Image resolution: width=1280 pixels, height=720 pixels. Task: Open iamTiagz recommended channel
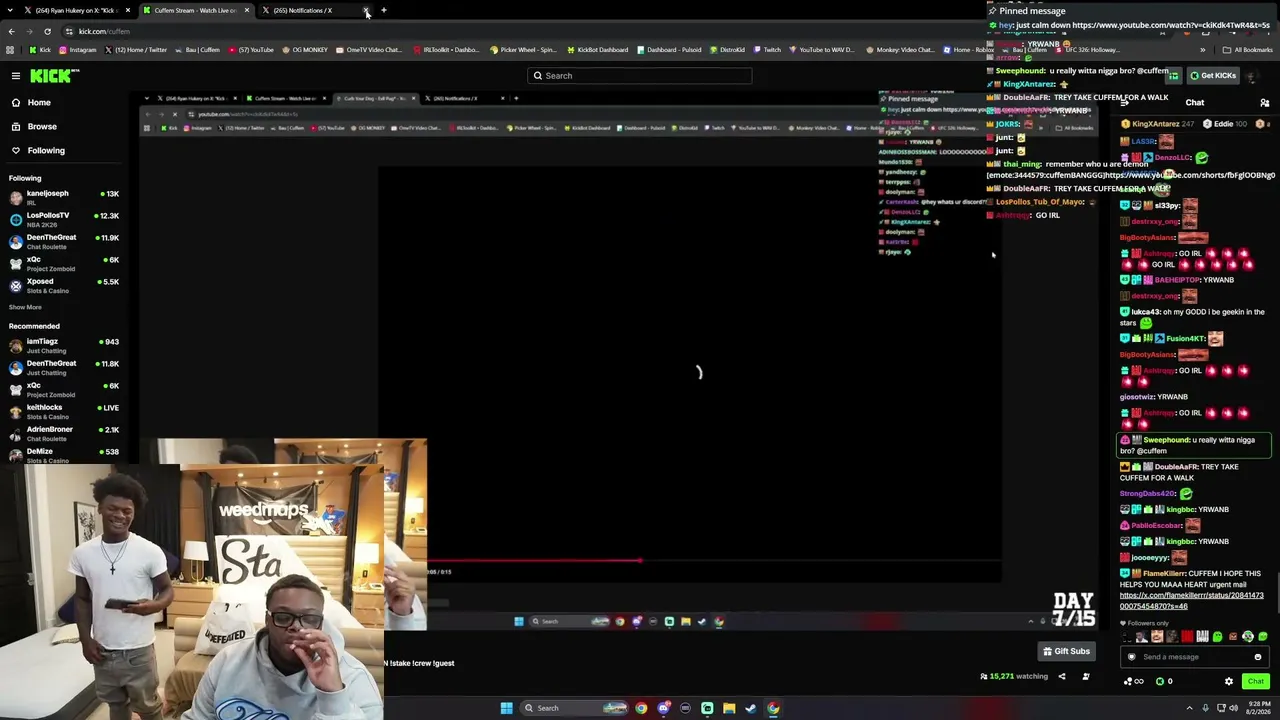(x=64, y=345)
